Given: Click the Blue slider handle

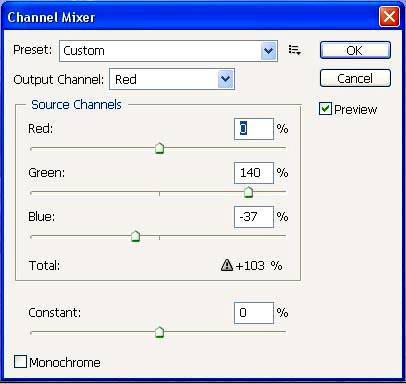Looking at the screenshot, I should (135, 236).
